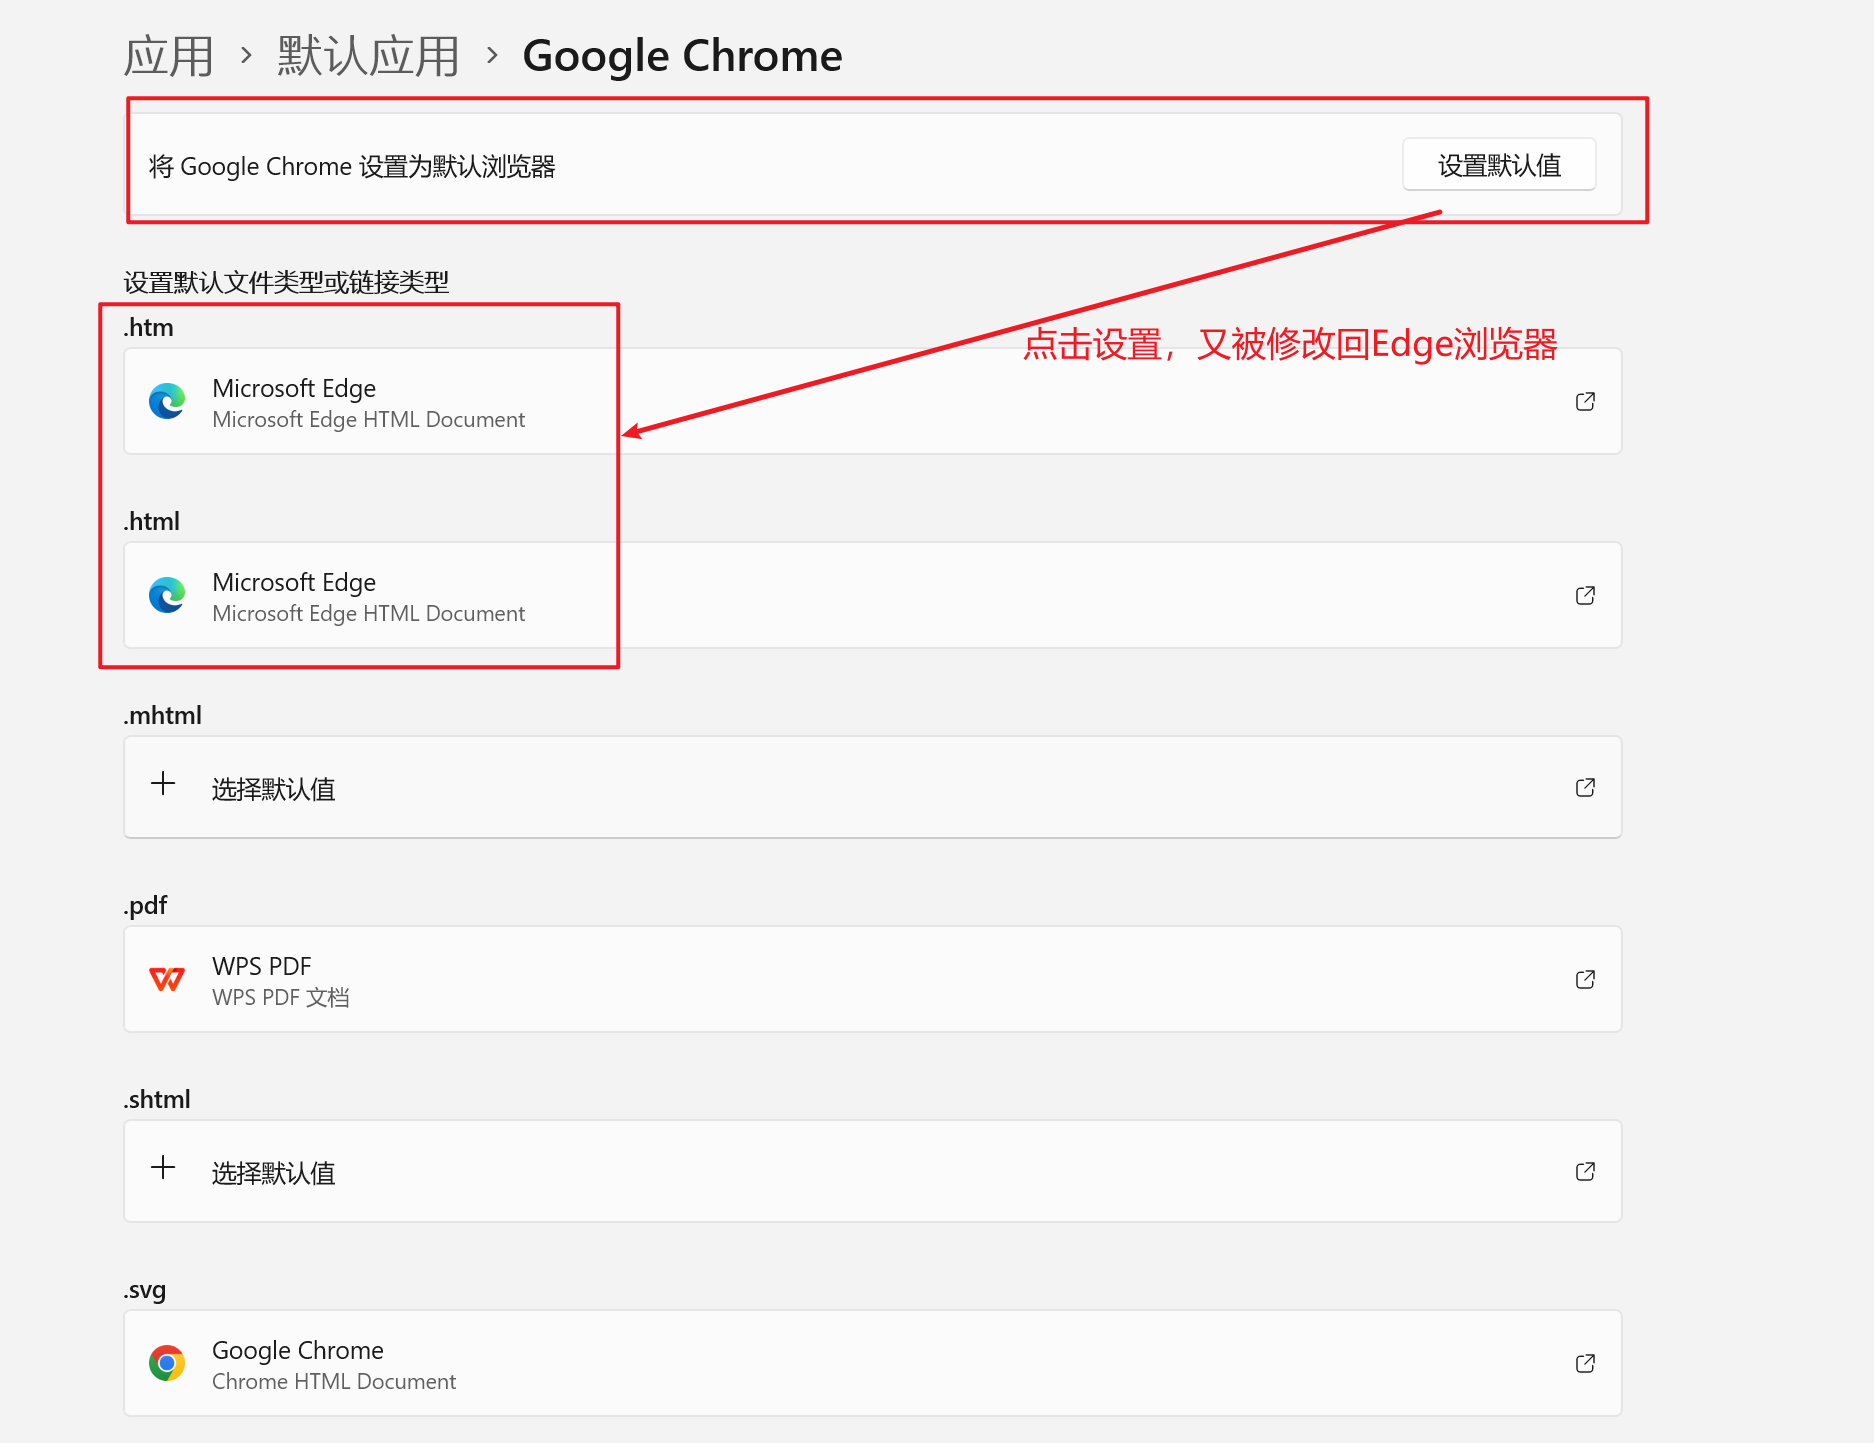Click the Microsoft Edge icon under .html
This screenshot has height=1443, width=1874.
point(167,595)
